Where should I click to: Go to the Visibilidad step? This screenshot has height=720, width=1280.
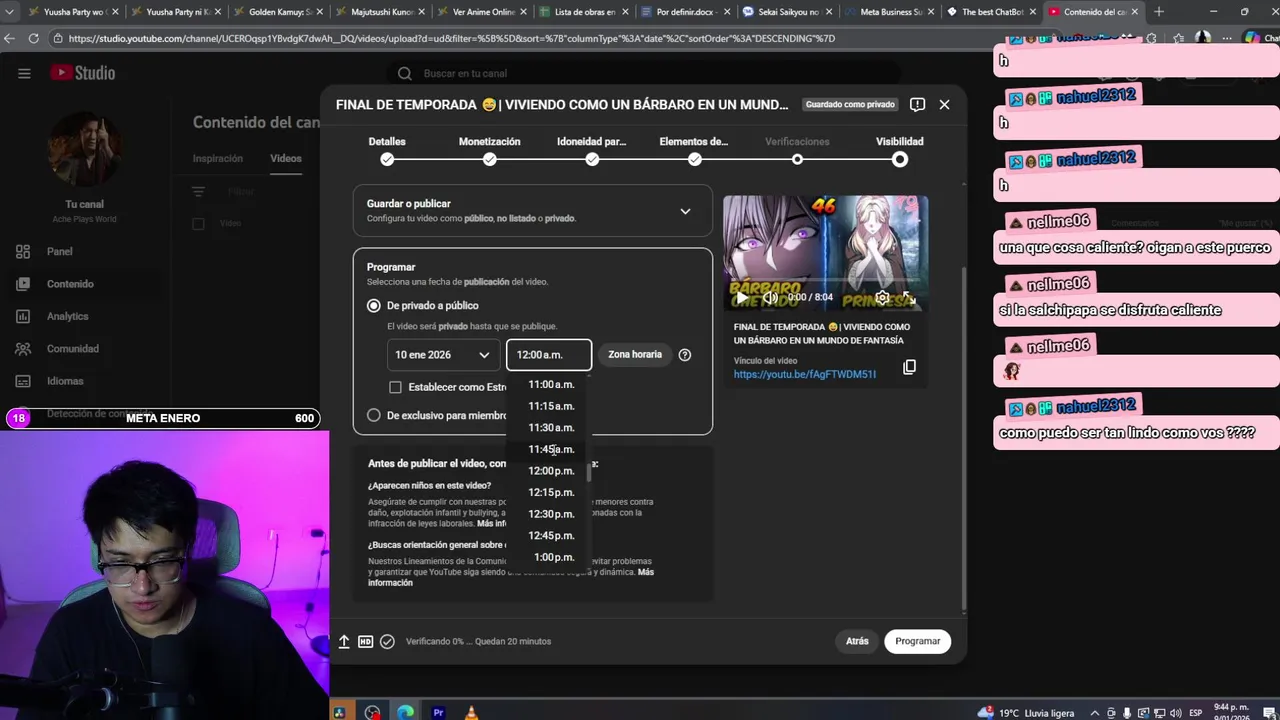coord(900,150)
